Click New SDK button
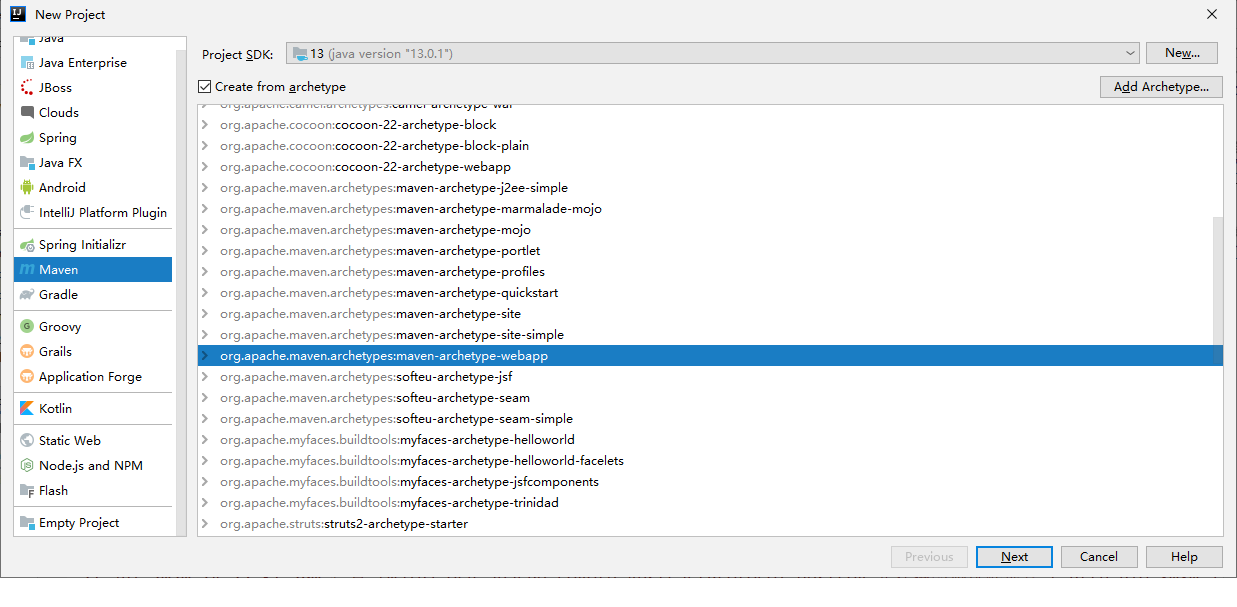Viewport: 1237px width, 607px height. (1182, 53)
